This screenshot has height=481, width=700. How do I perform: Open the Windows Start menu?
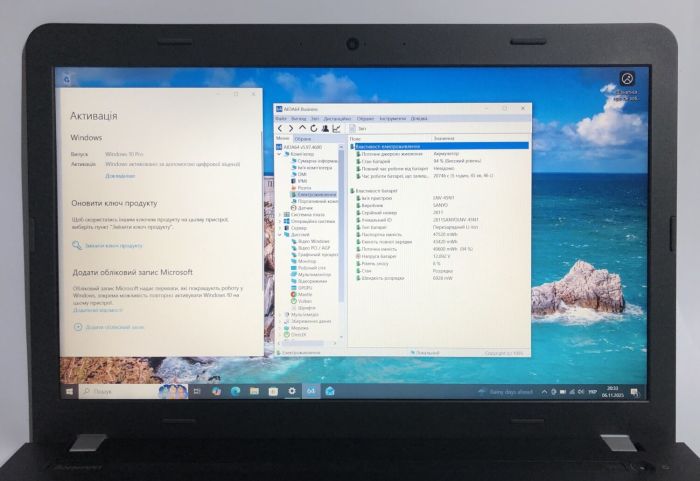coord(69,392)
